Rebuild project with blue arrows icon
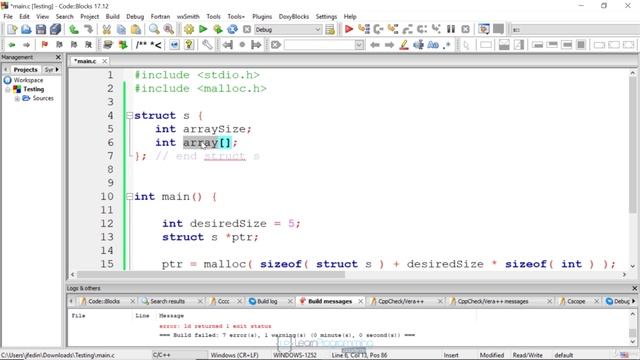Image resolution: width=640 pixels, height=360 pixels. [x=232, y=29]
